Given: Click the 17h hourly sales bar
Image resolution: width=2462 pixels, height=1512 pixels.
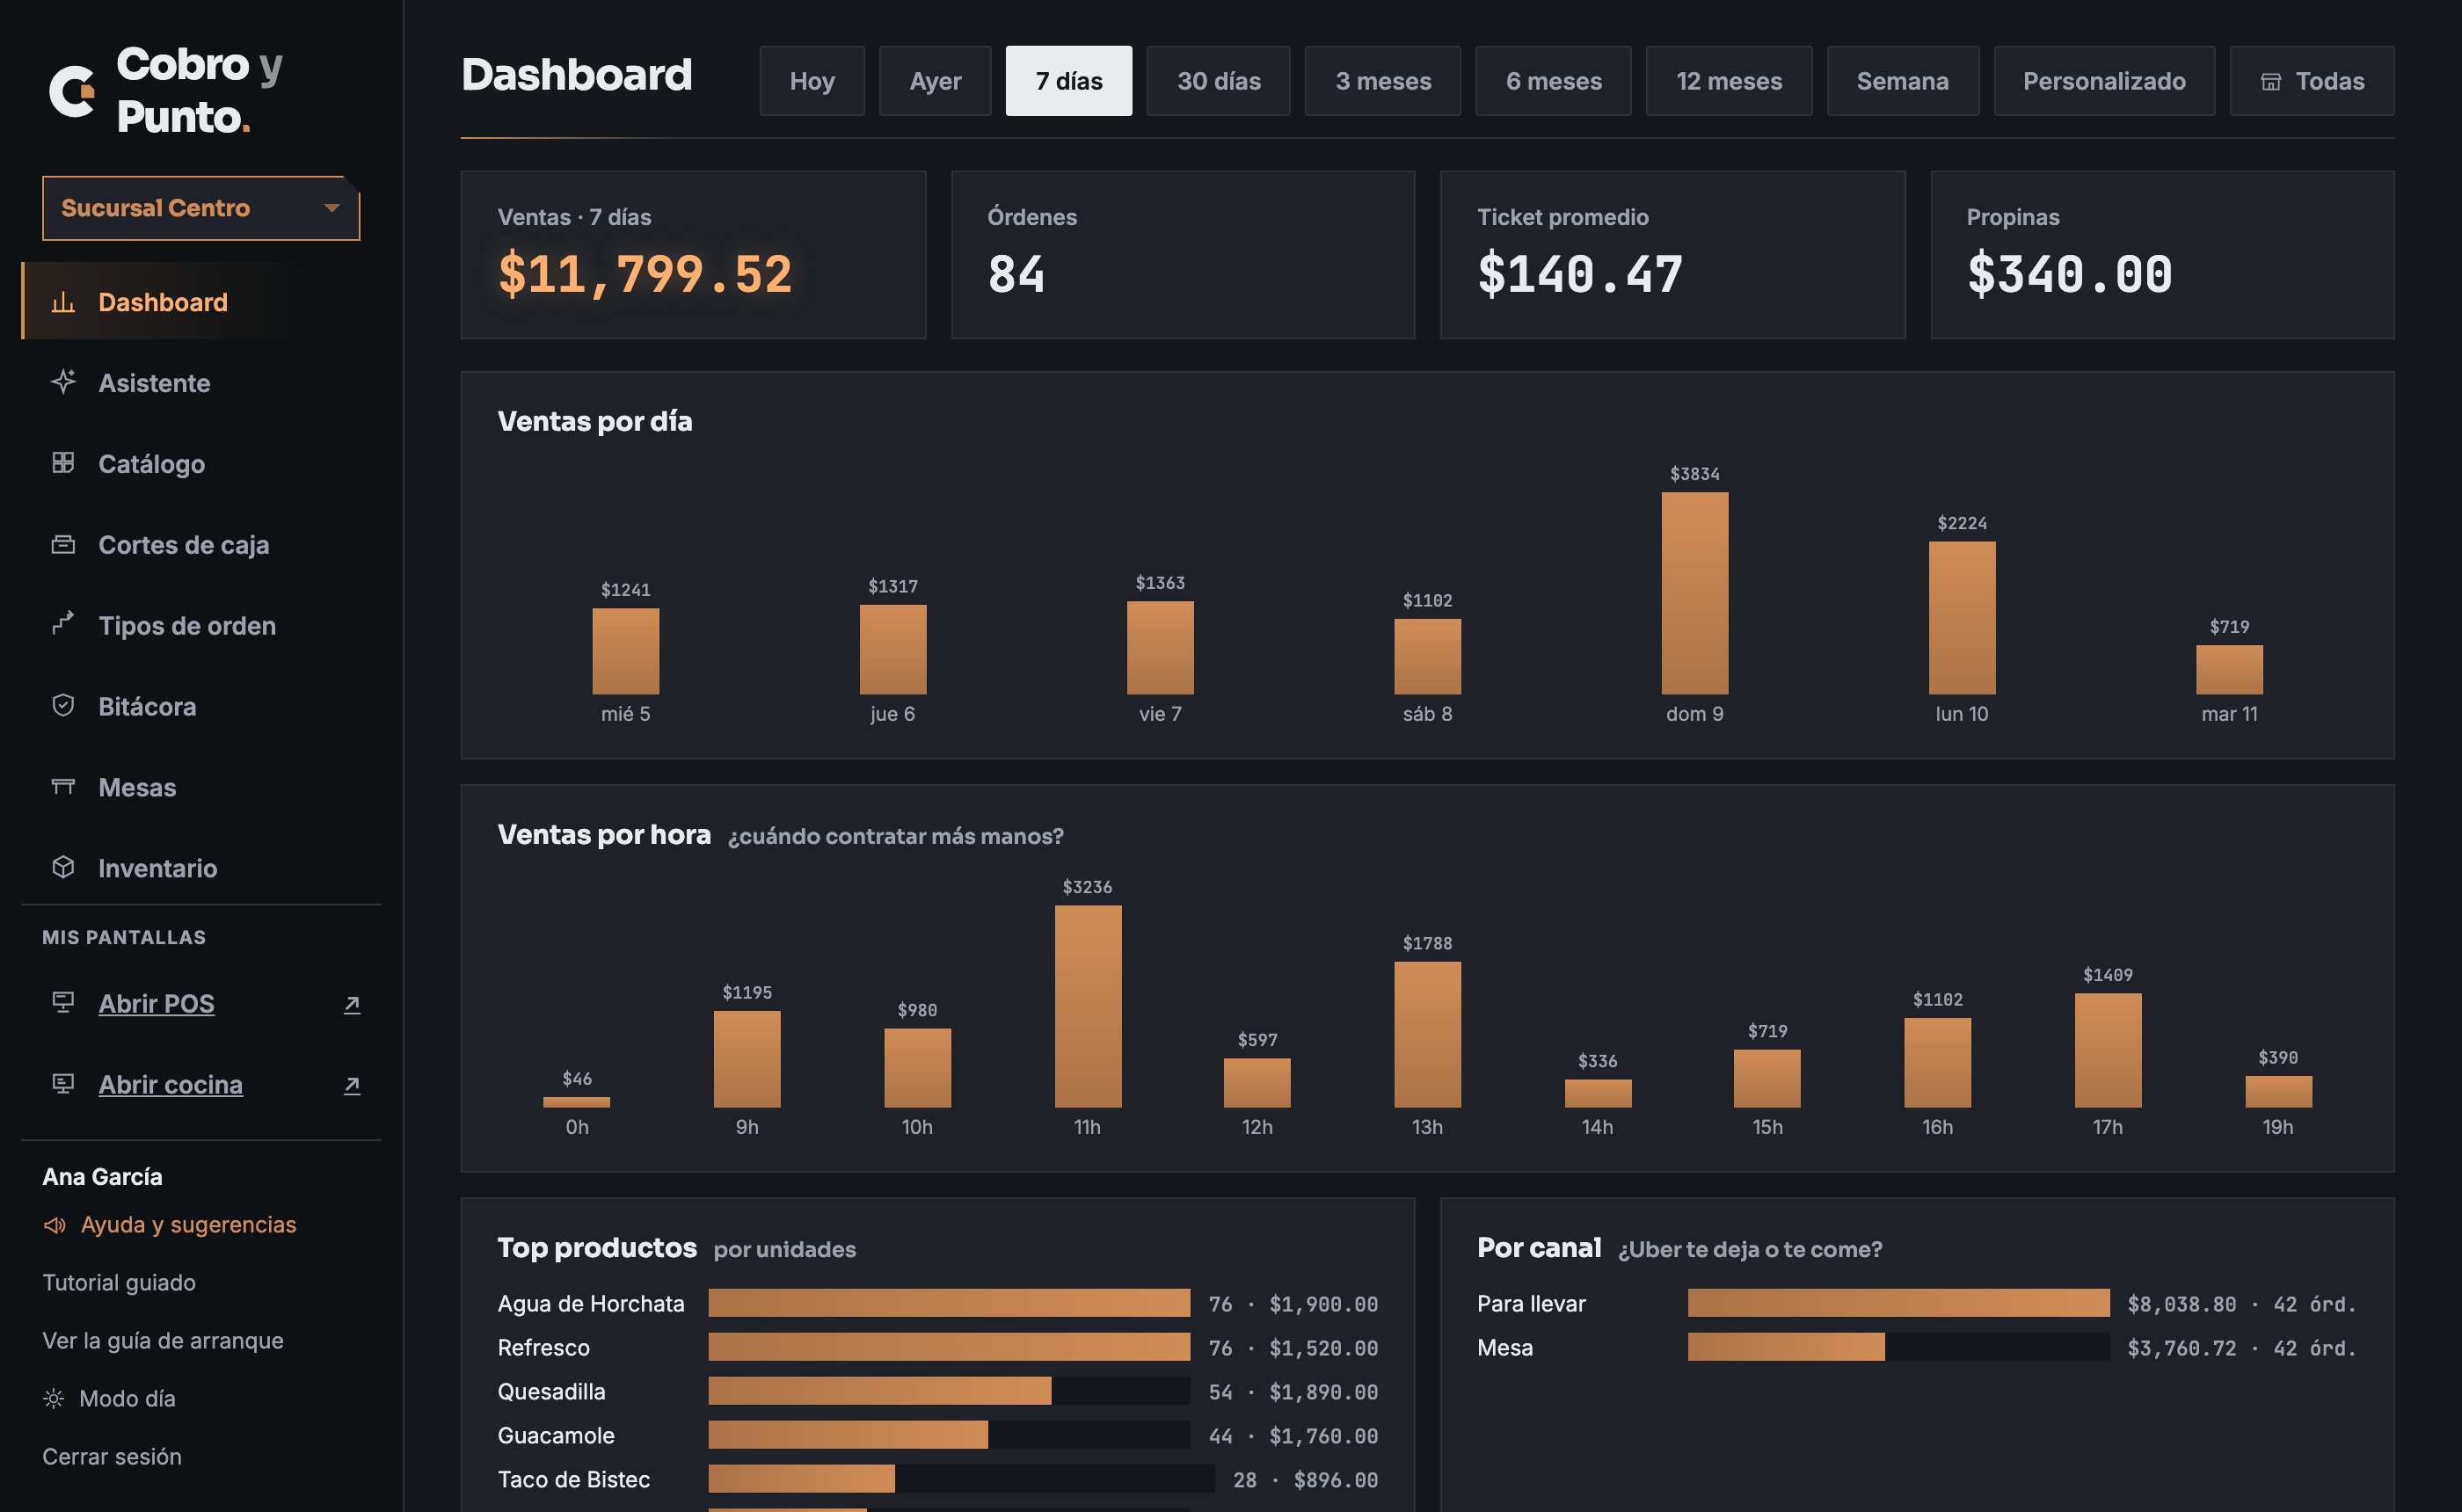Looking at the screenshot, I should pos(2107,1050).
